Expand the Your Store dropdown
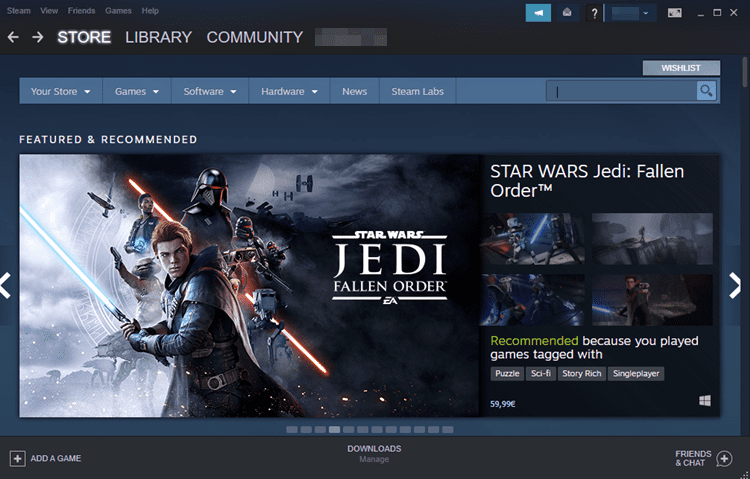 [61, 91]
